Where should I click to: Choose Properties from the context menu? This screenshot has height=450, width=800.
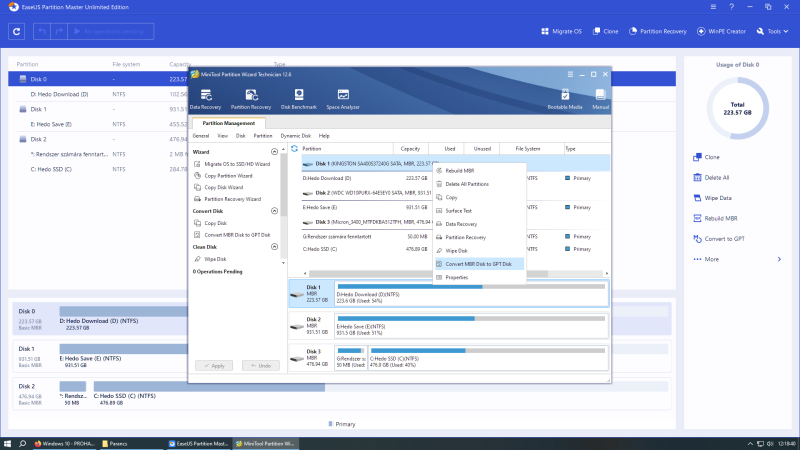[479, 277]
